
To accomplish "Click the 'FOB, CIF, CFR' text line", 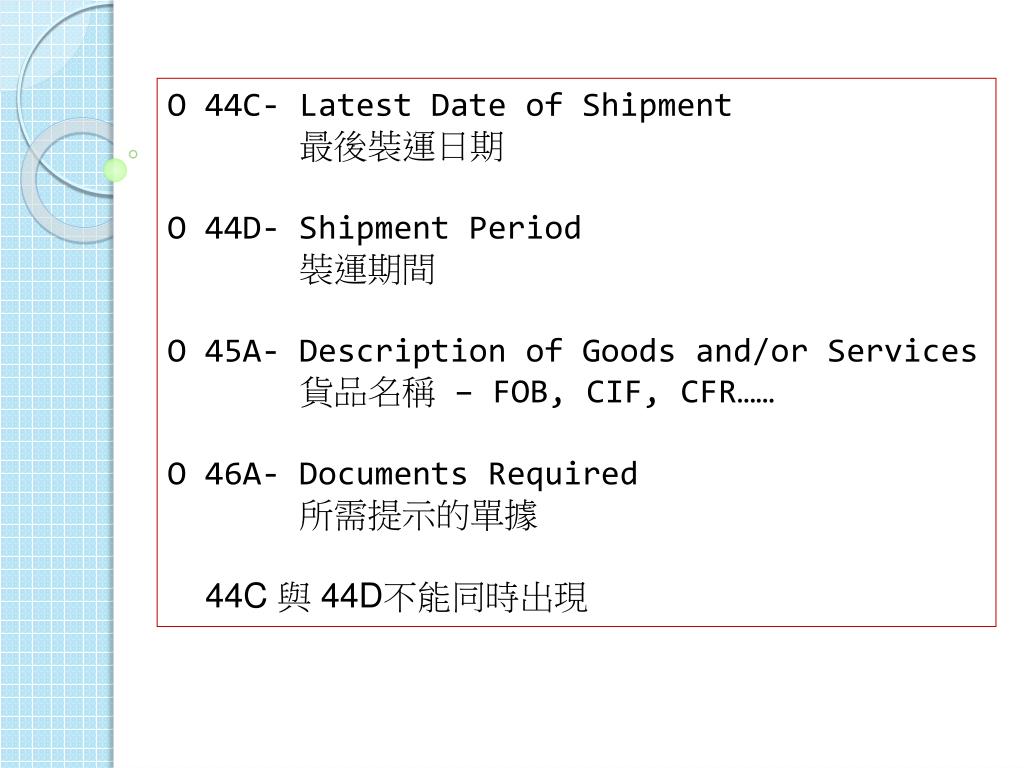I will coord(633,392).
